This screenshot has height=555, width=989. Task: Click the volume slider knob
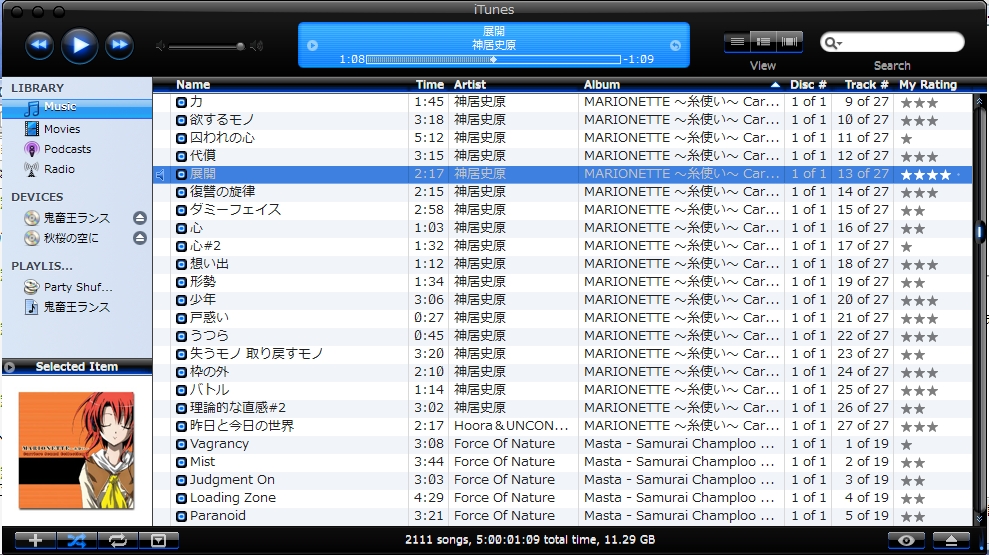coord(240,47)
